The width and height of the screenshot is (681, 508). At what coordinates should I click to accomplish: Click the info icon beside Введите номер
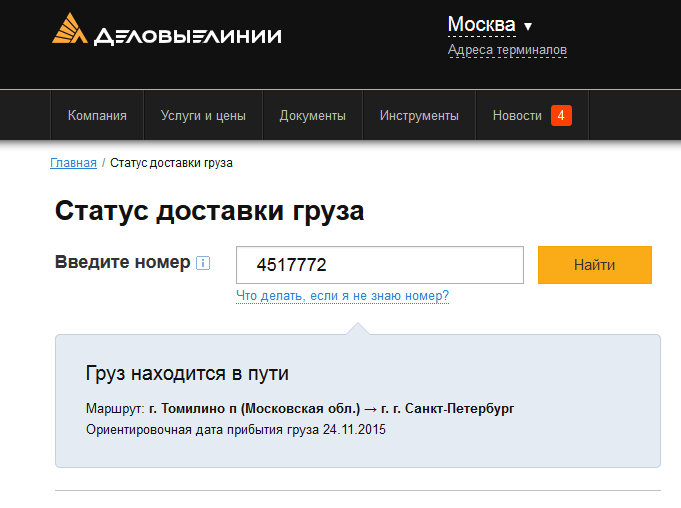point(203,263)
